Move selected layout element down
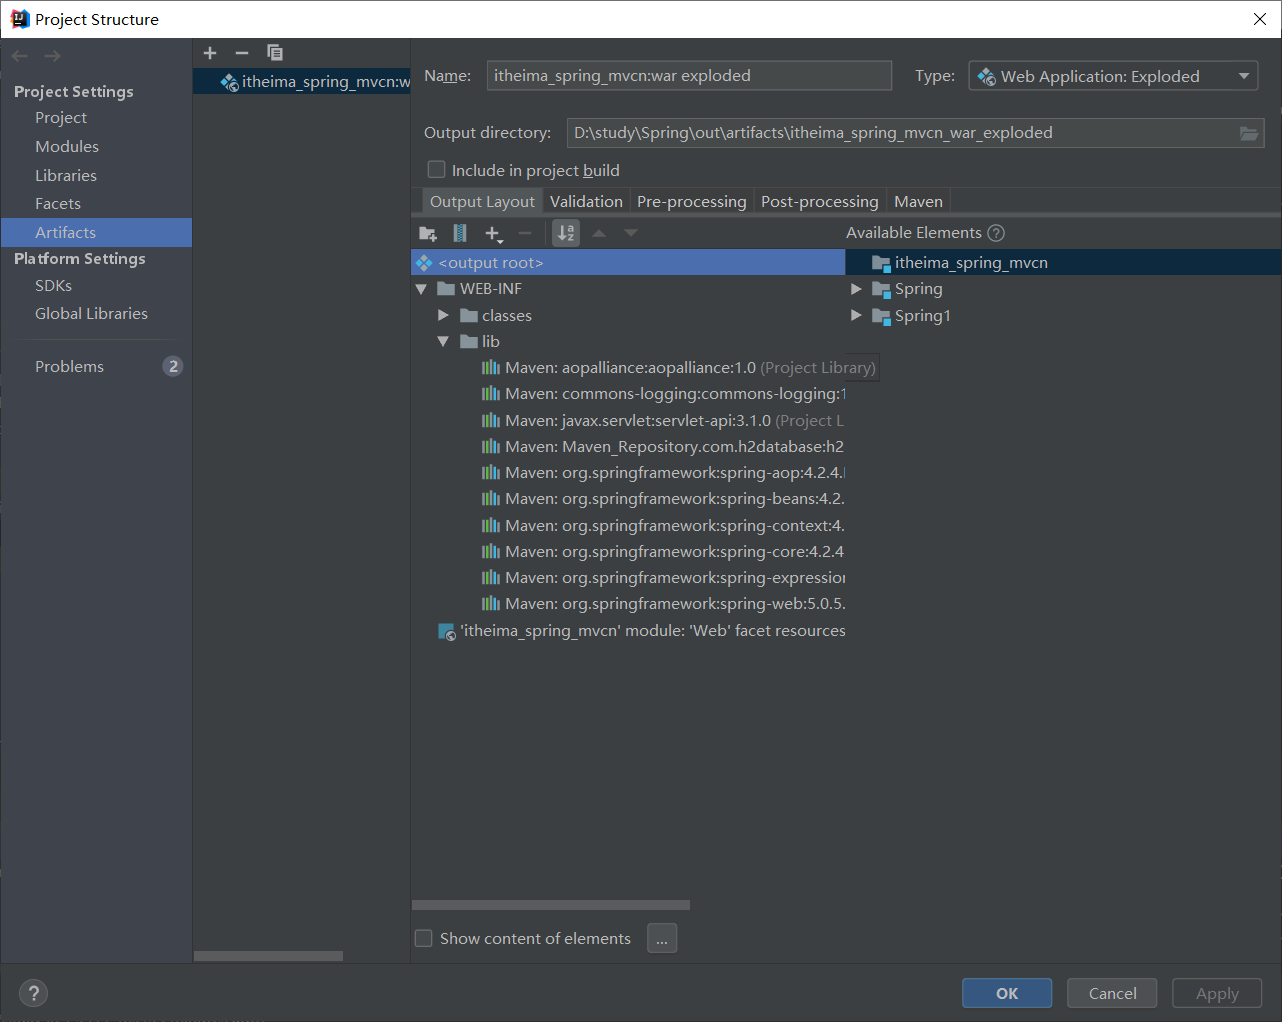 point(631,233)
